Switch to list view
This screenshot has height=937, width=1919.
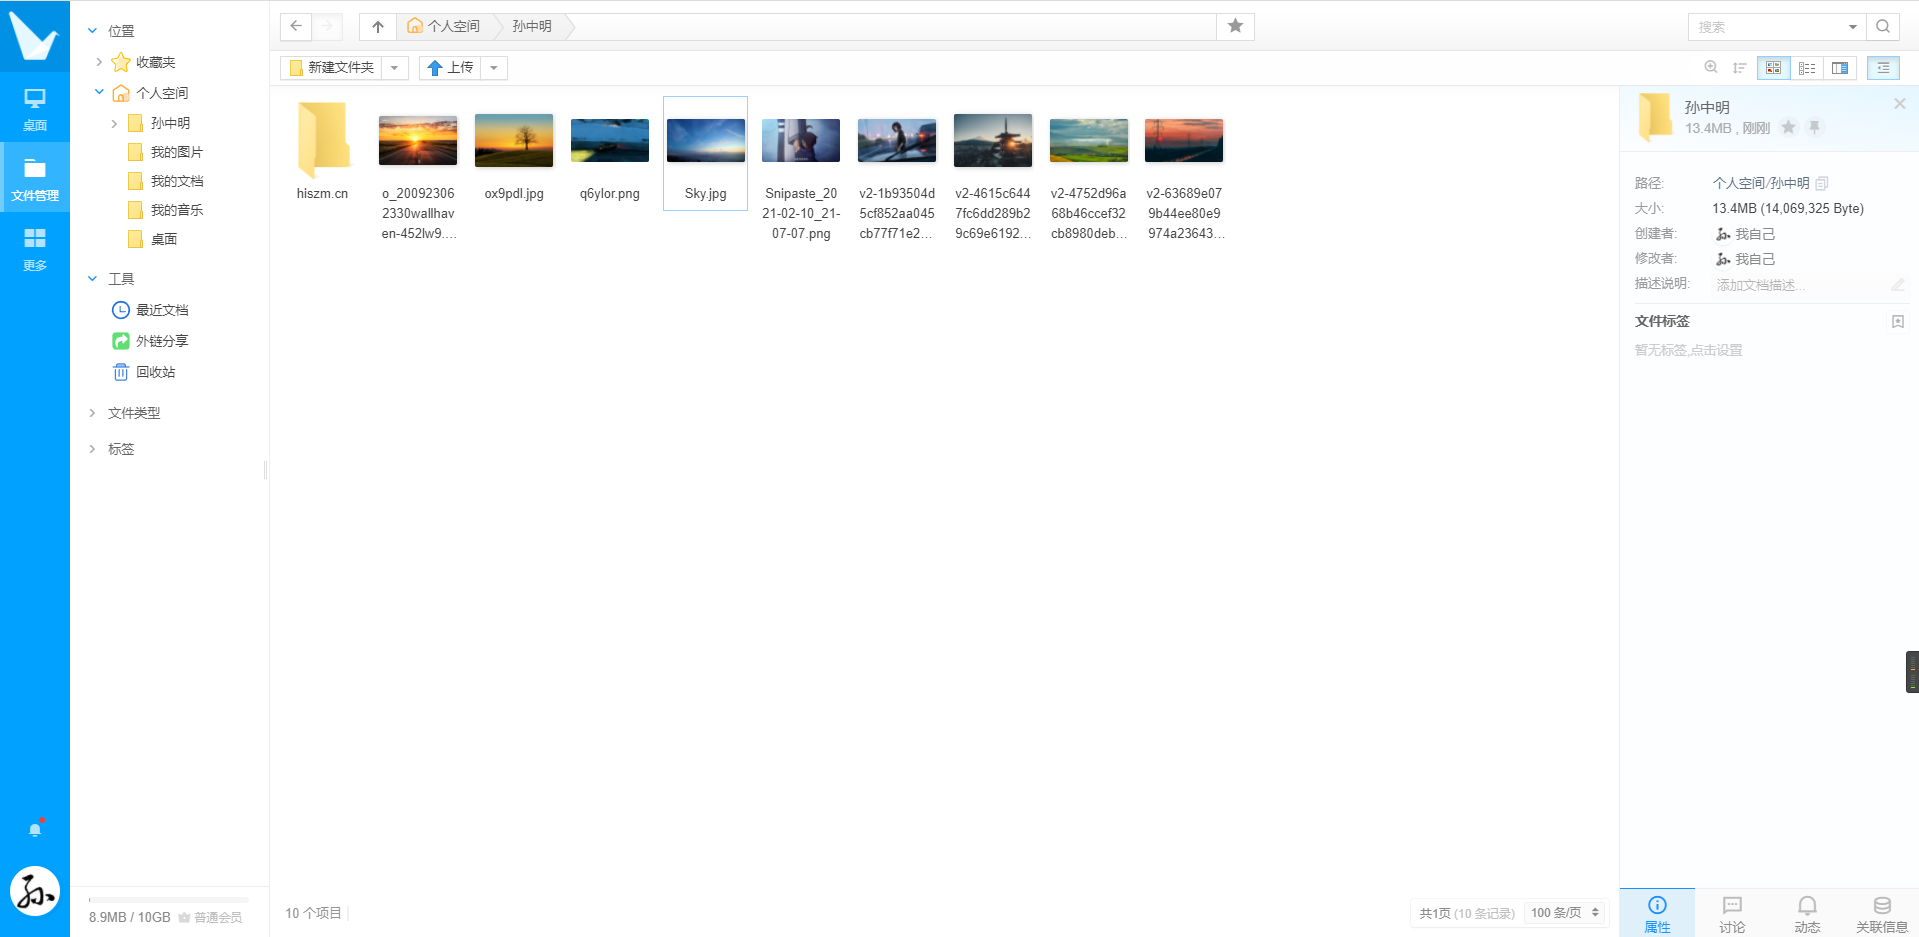coord(1807,67)
